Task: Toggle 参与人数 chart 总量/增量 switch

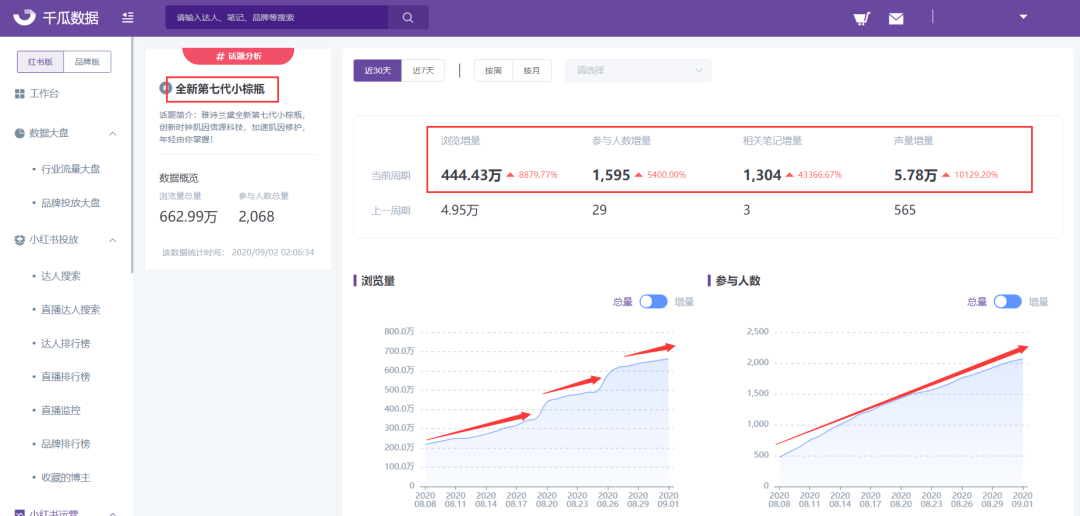Action: tap(1008, 302)
